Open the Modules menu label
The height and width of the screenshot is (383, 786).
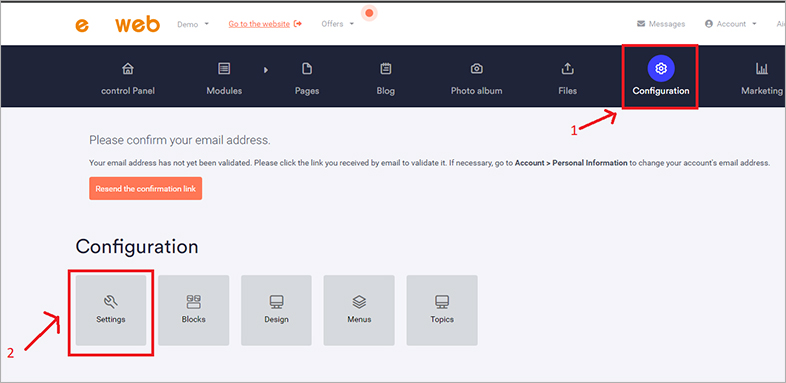pos(224,91)
